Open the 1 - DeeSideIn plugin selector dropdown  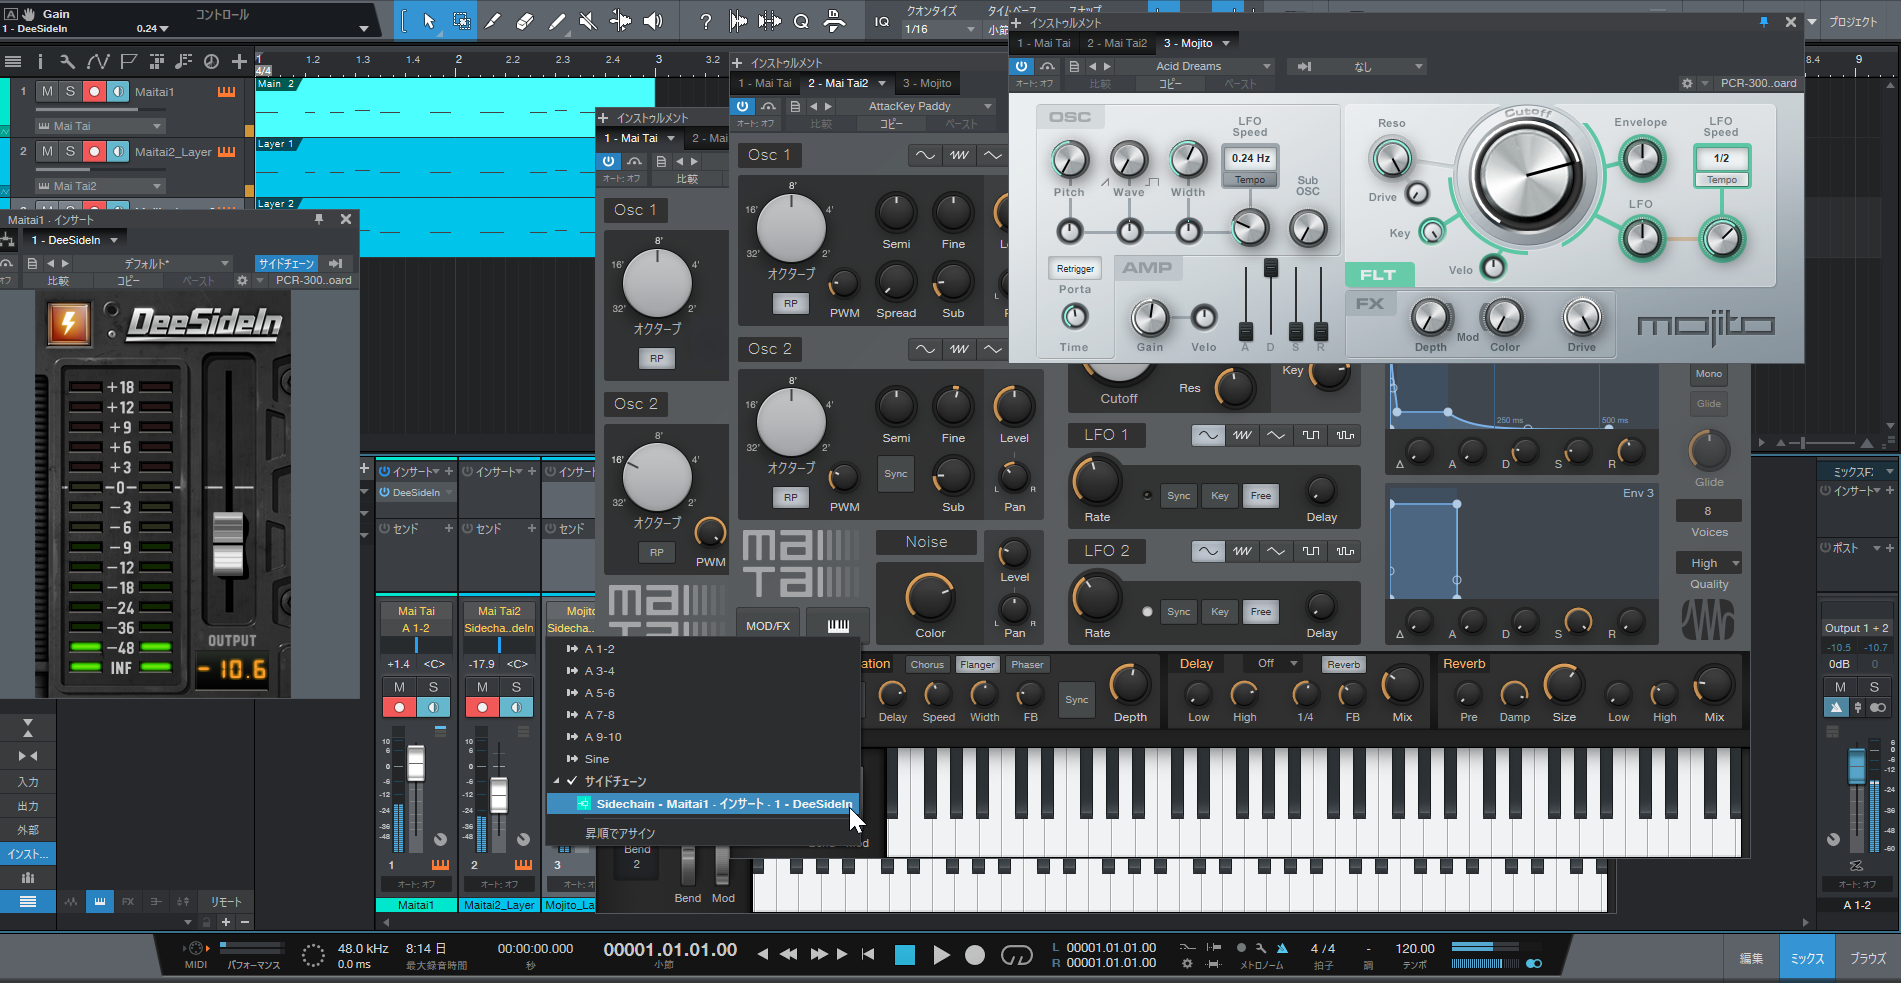click(x=74, y=240)
